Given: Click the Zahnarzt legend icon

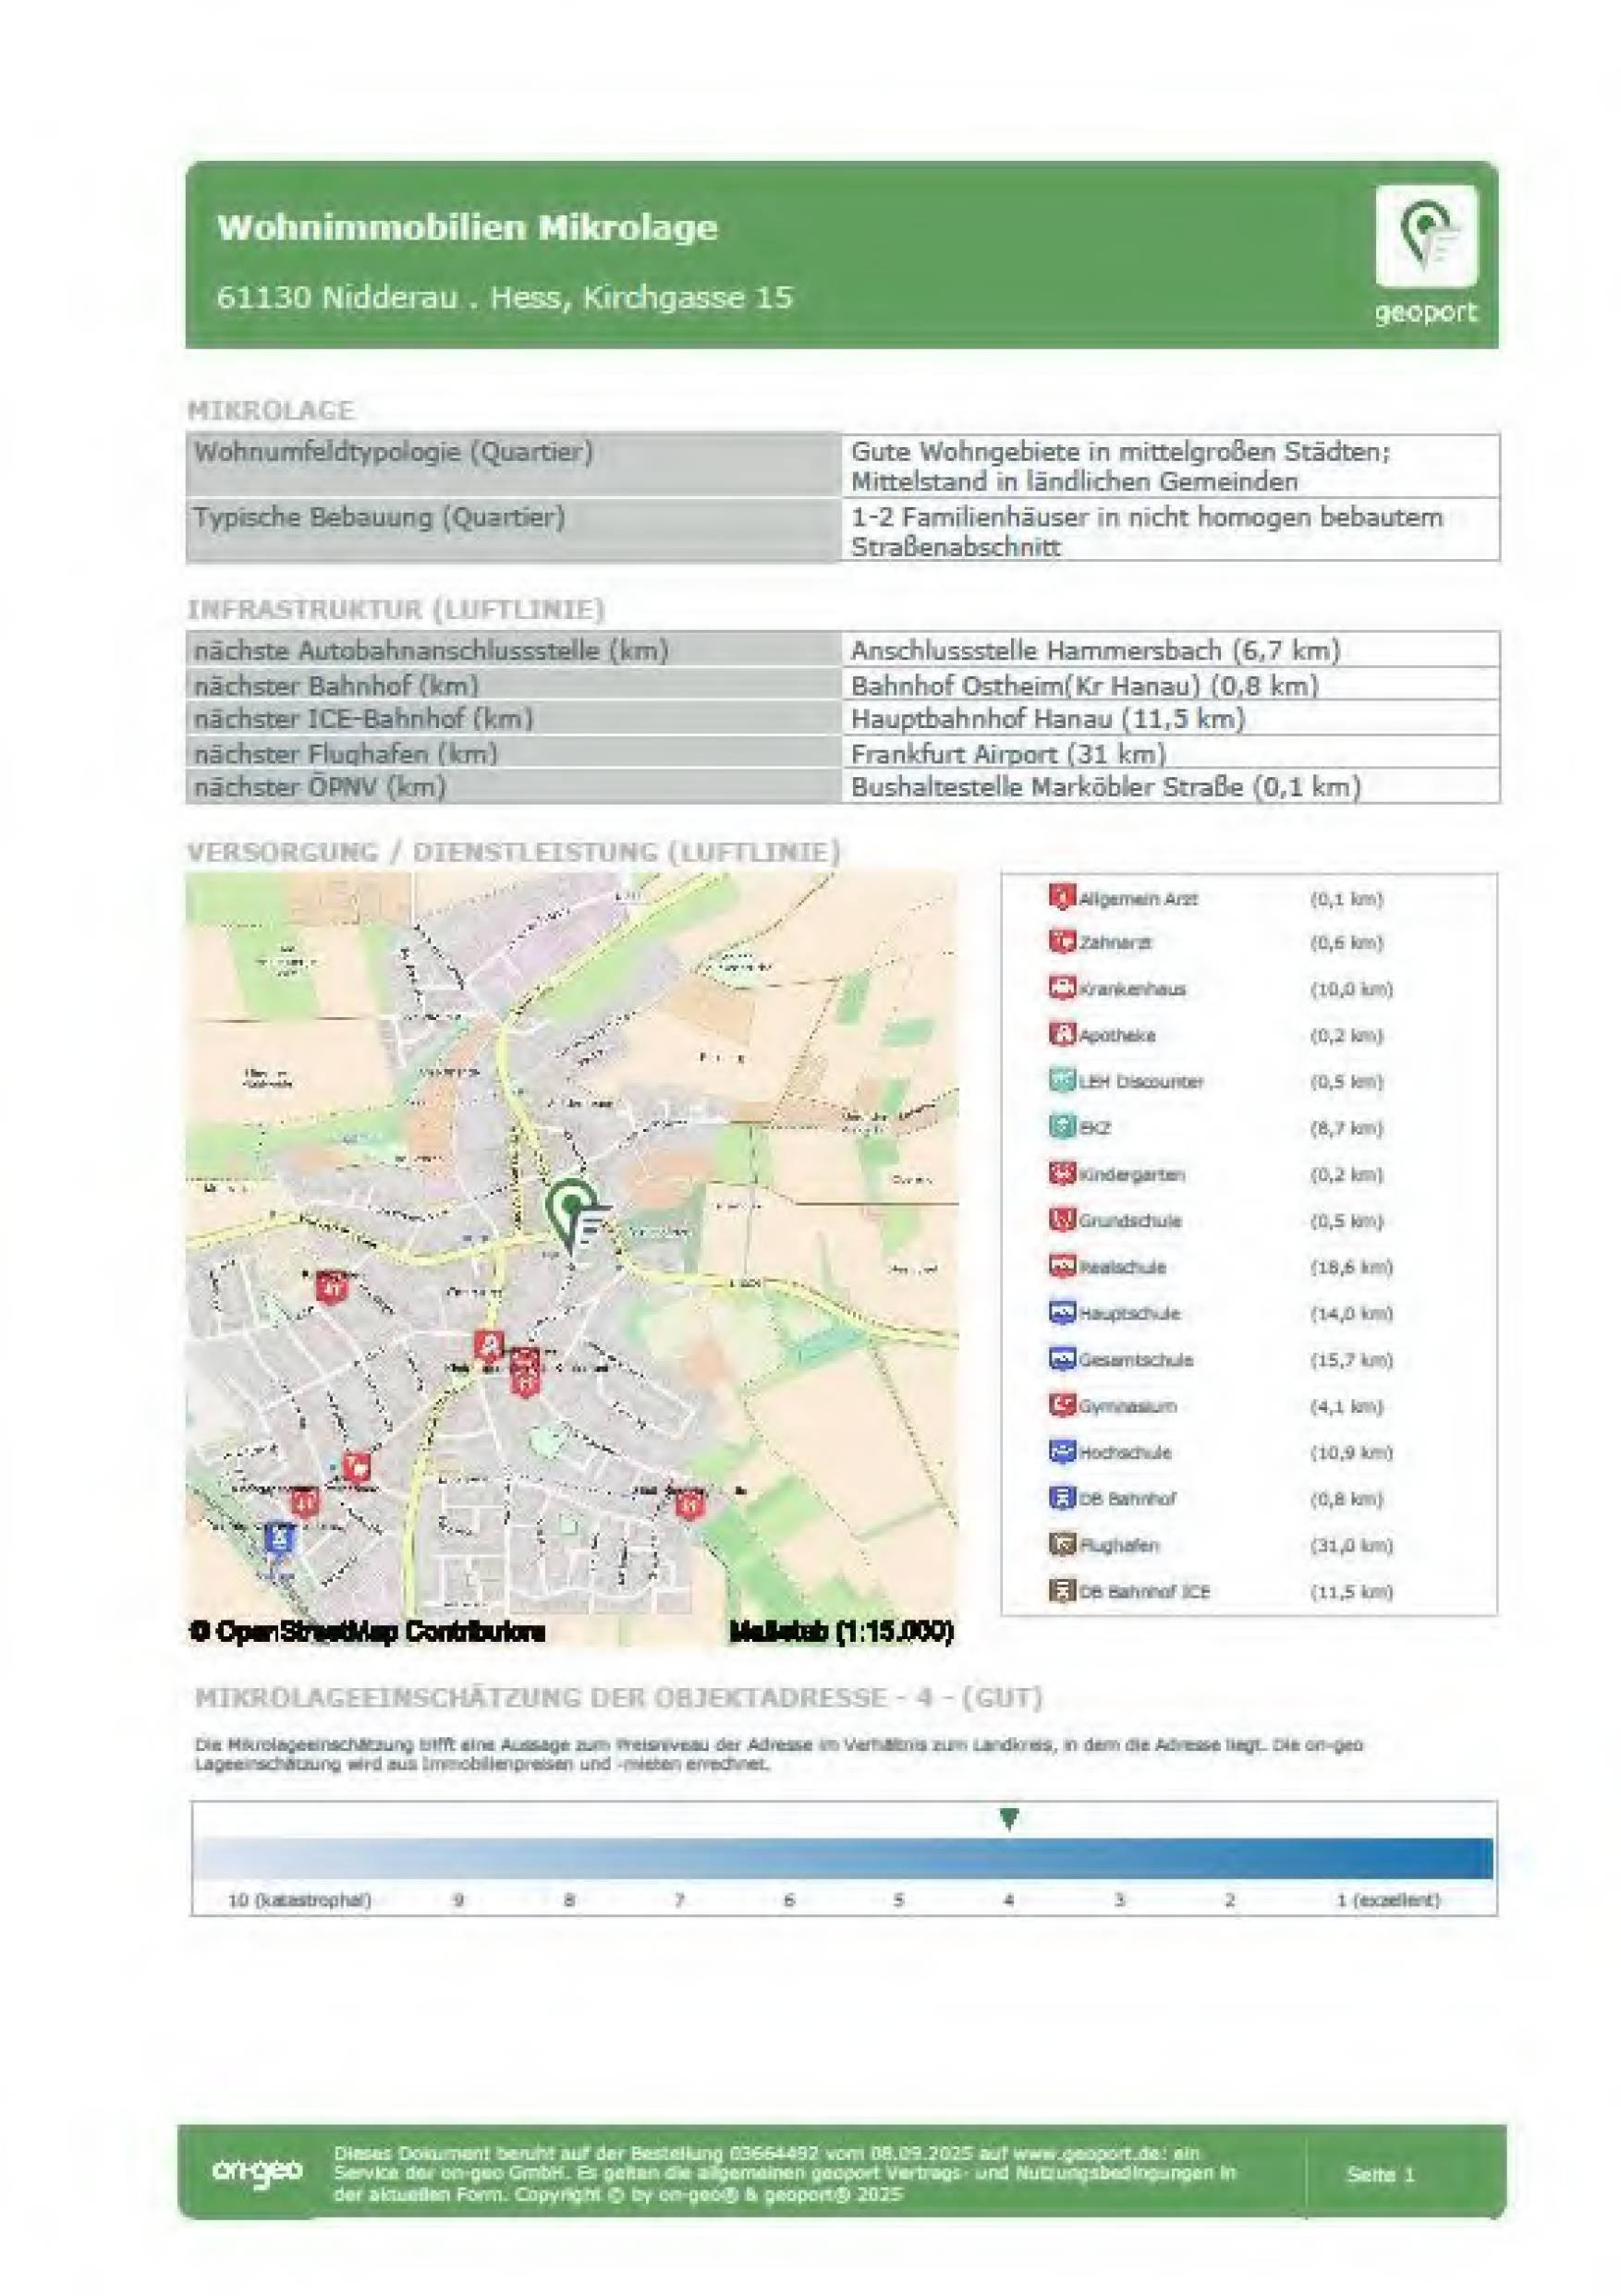Looking at the screenshot, I should [1061, 941].
